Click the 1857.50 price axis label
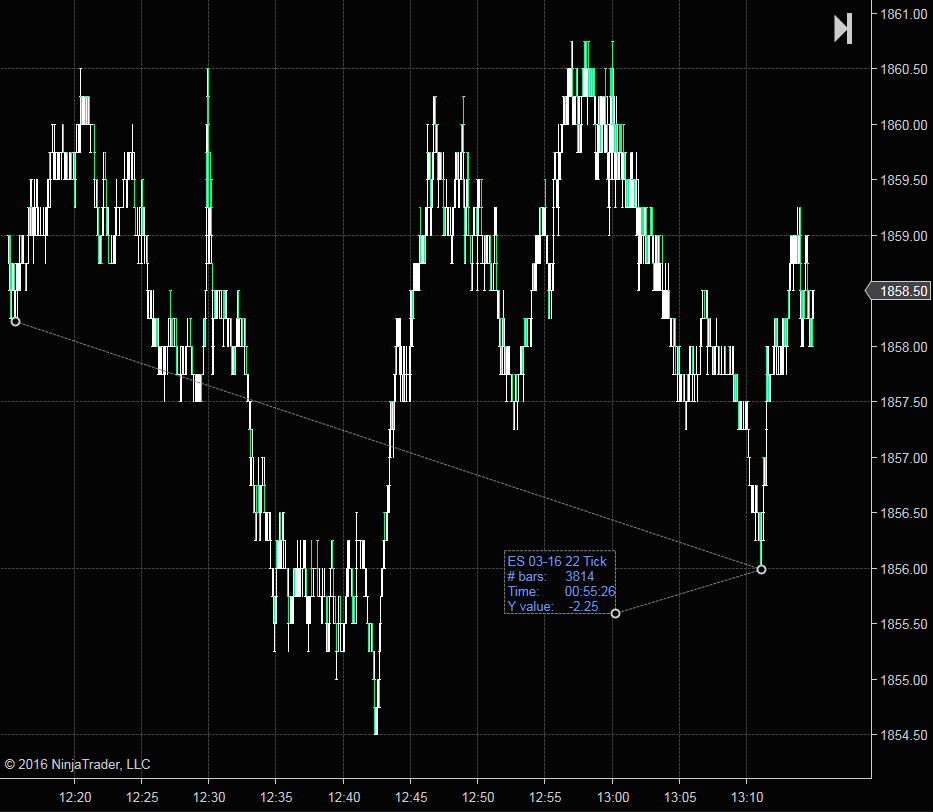The width and height of the screenshot is (933, 812). coord(903,402)
